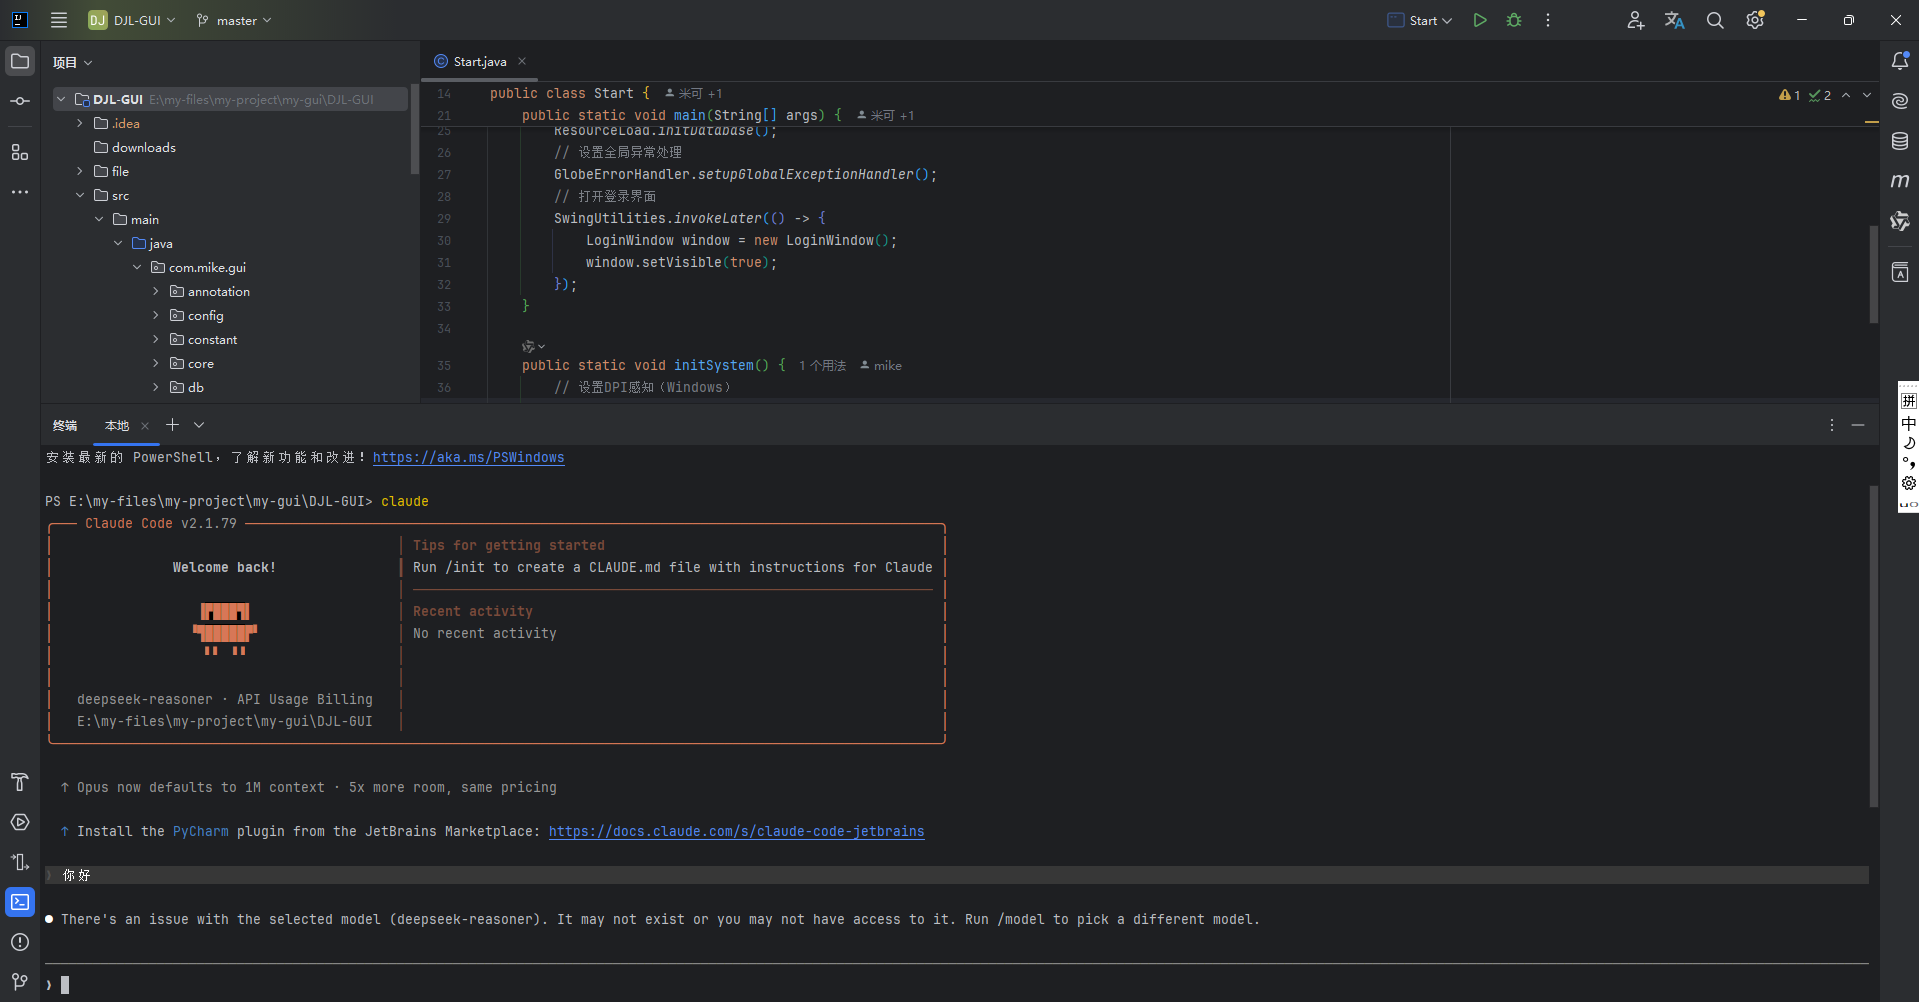Screen dimensions: 1919x1002
Task: Hide the terminal panel
Action: click(1858, 425)
